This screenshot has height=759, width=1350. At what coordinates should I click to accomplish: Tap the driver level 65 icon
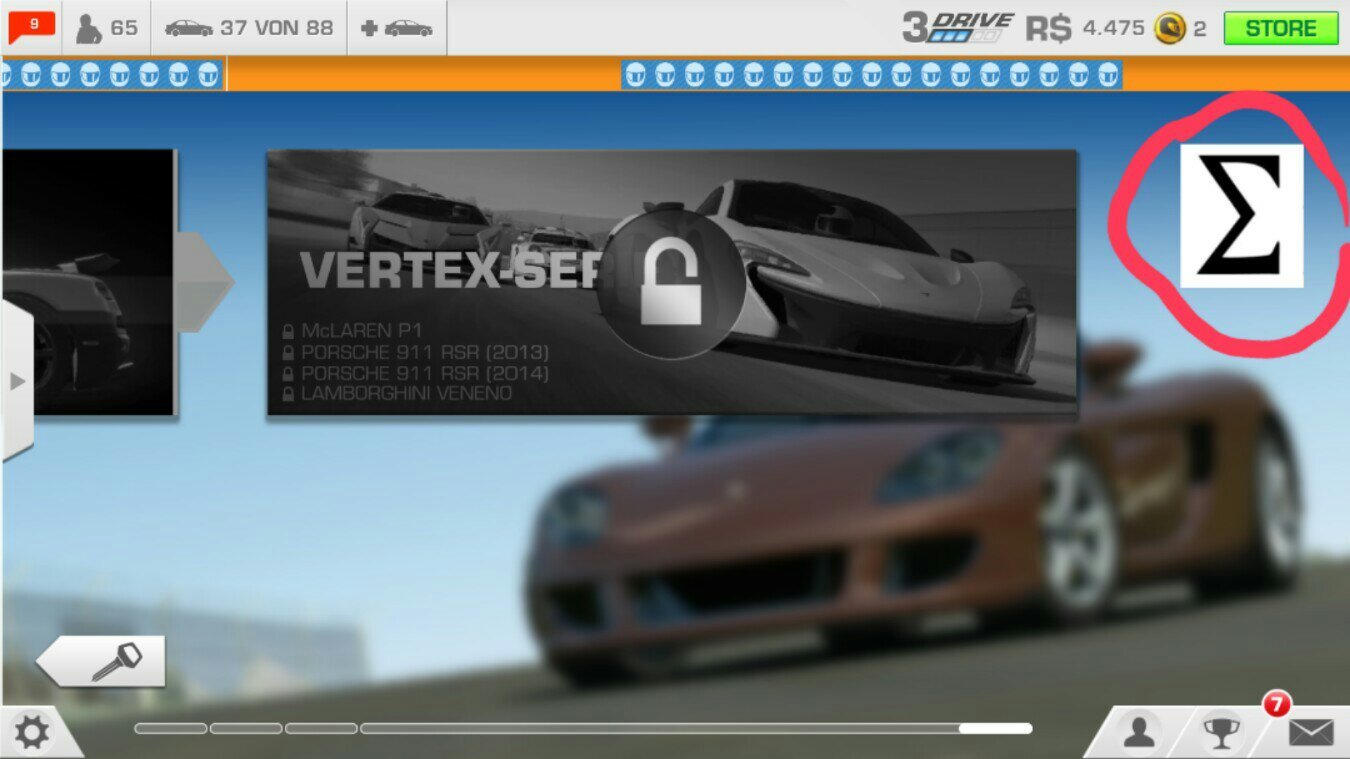108,28
